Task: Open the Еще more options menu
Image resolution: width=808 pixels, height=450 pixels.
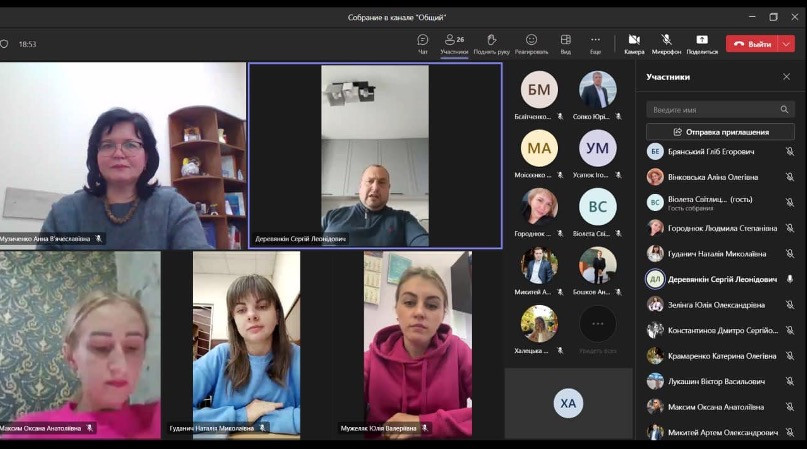Action: (596, 40)
